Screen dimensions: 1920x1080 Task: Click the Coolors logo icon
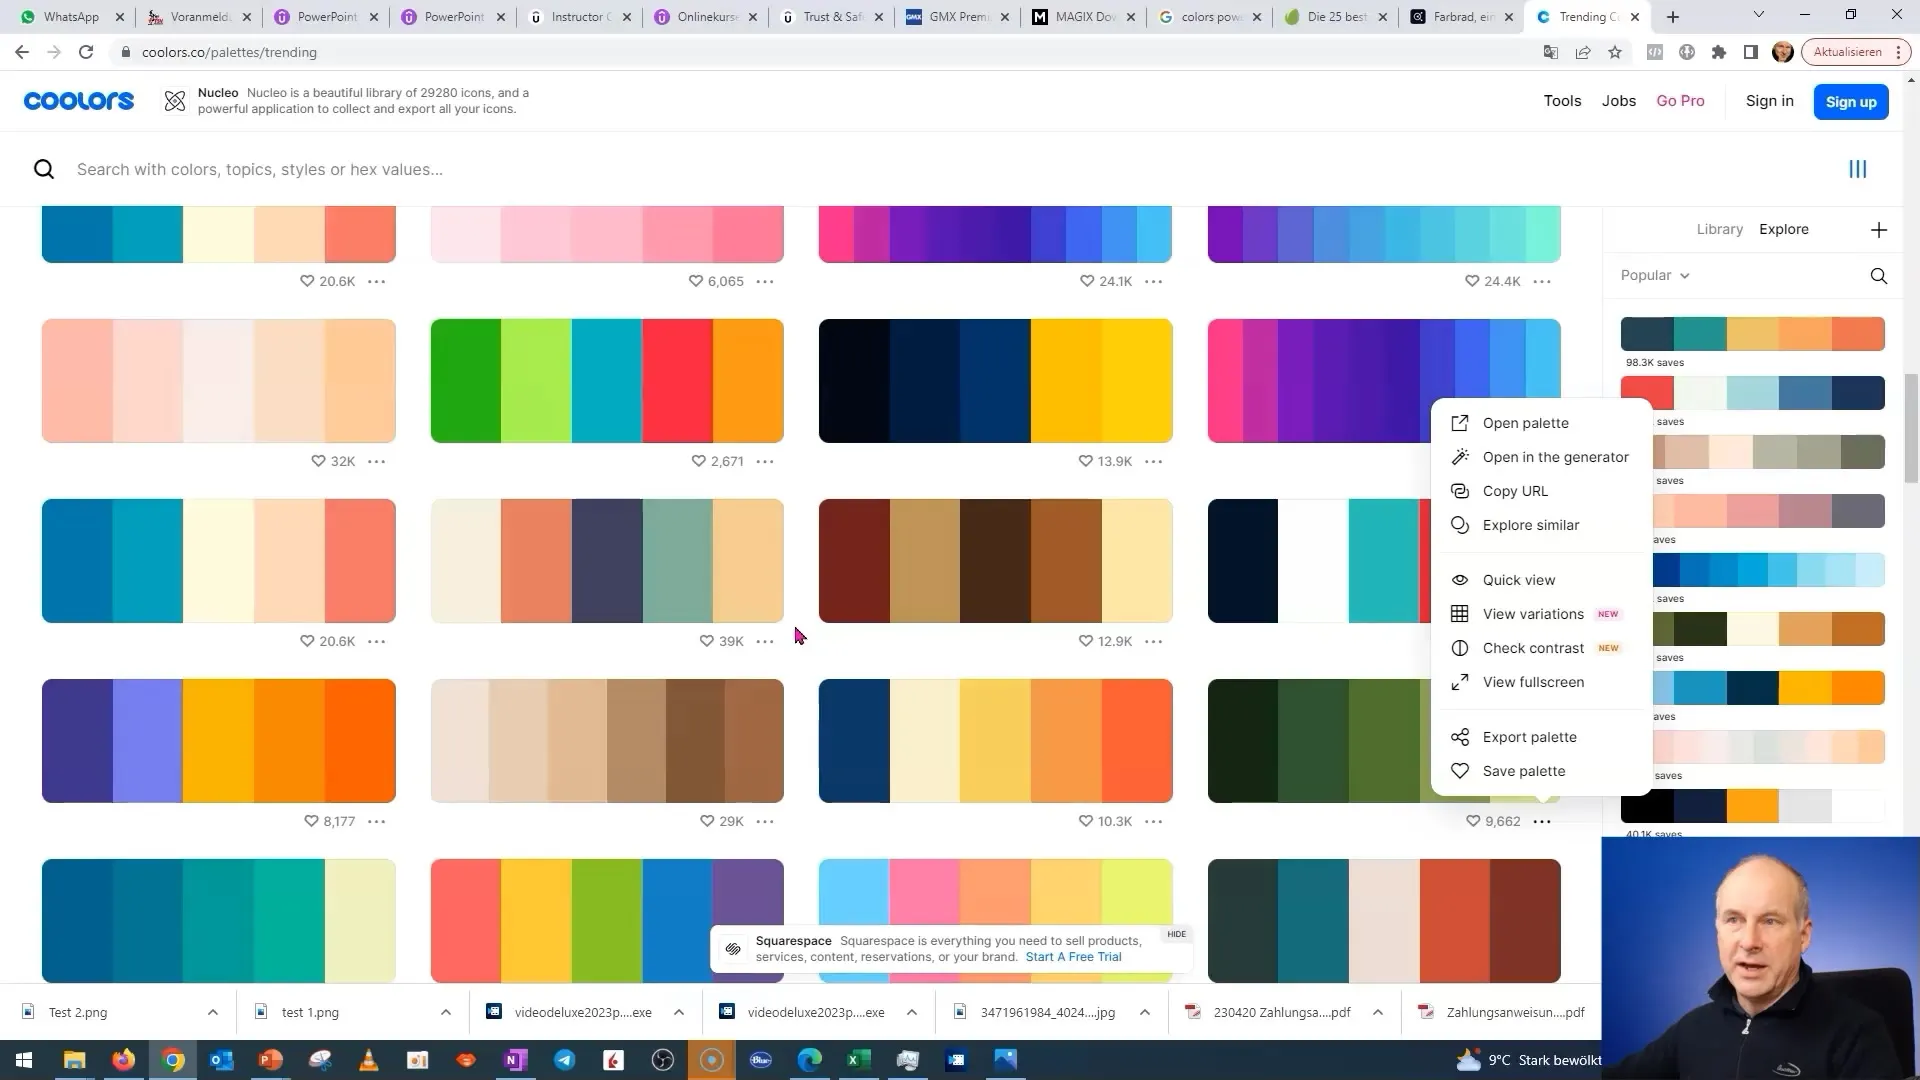pyautogui.click(x=78, y=100)
